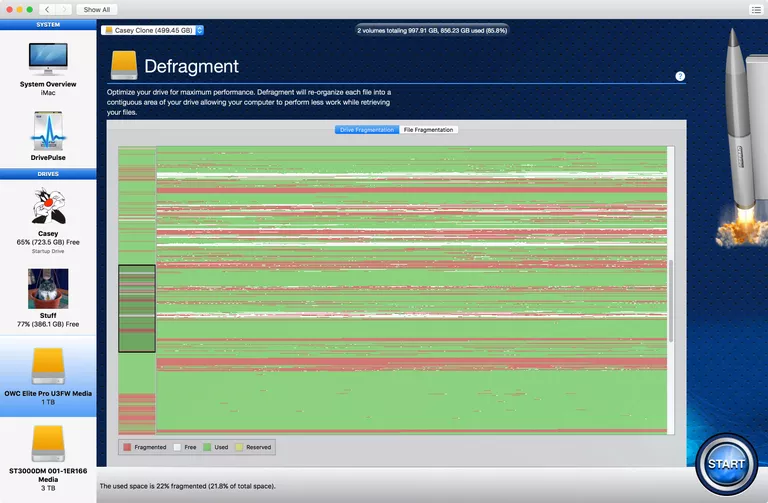Select the Drive Fragmentation tab
The width and height of the screenshot is (768, 503).
pos(366,130)
